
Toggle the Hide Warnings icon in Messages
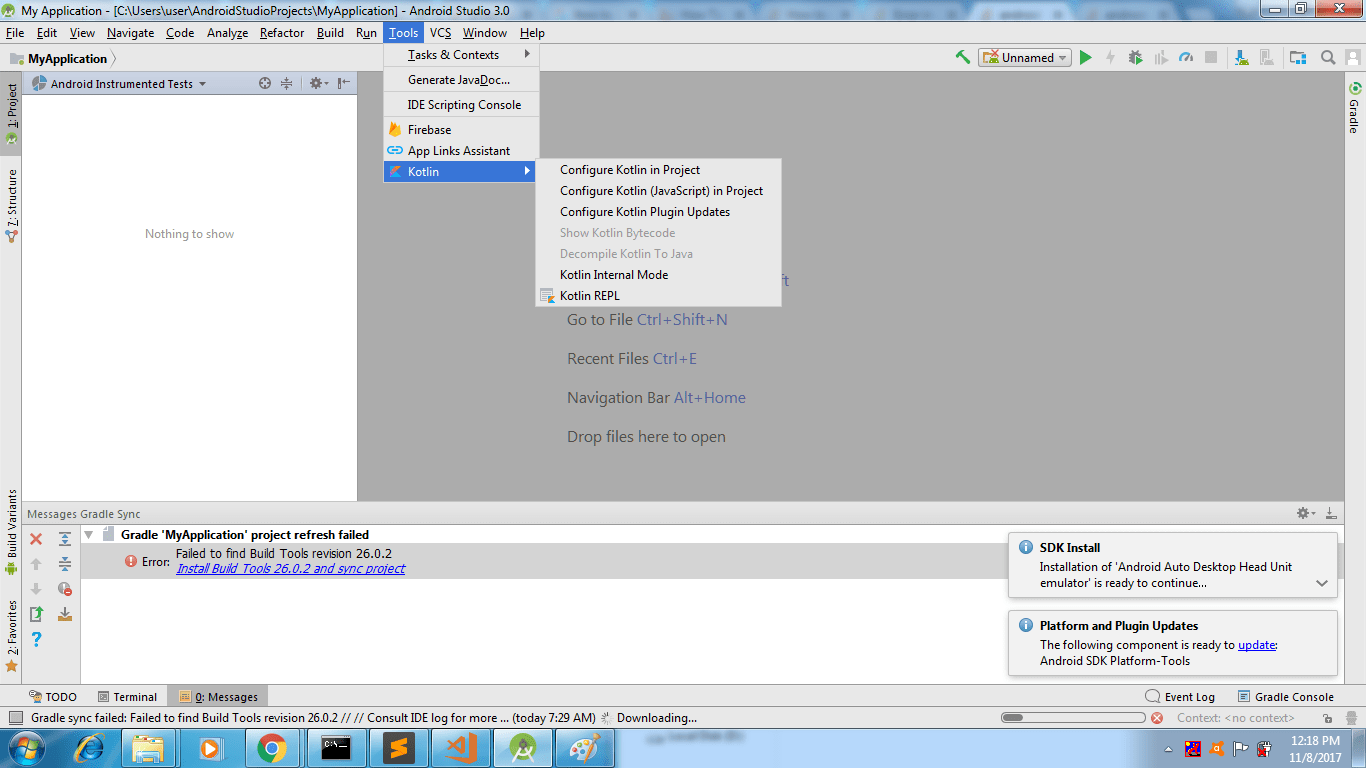(65, 589)
